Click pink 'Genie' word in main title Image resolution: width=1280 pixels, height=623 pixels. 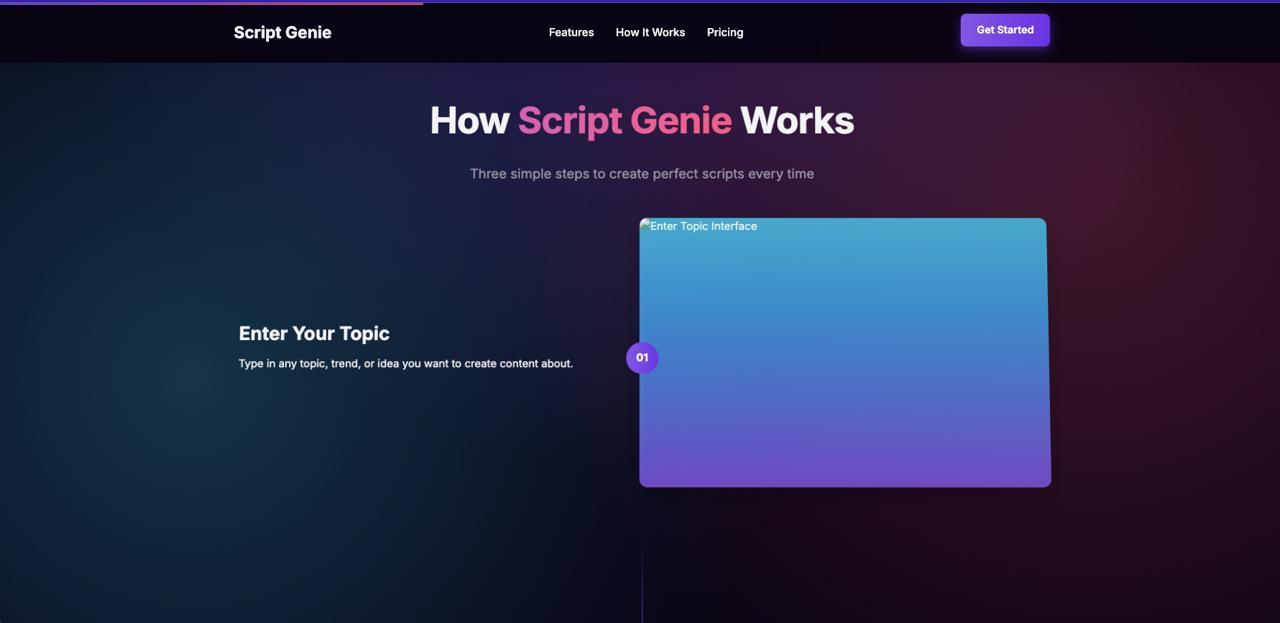[680, 121]
